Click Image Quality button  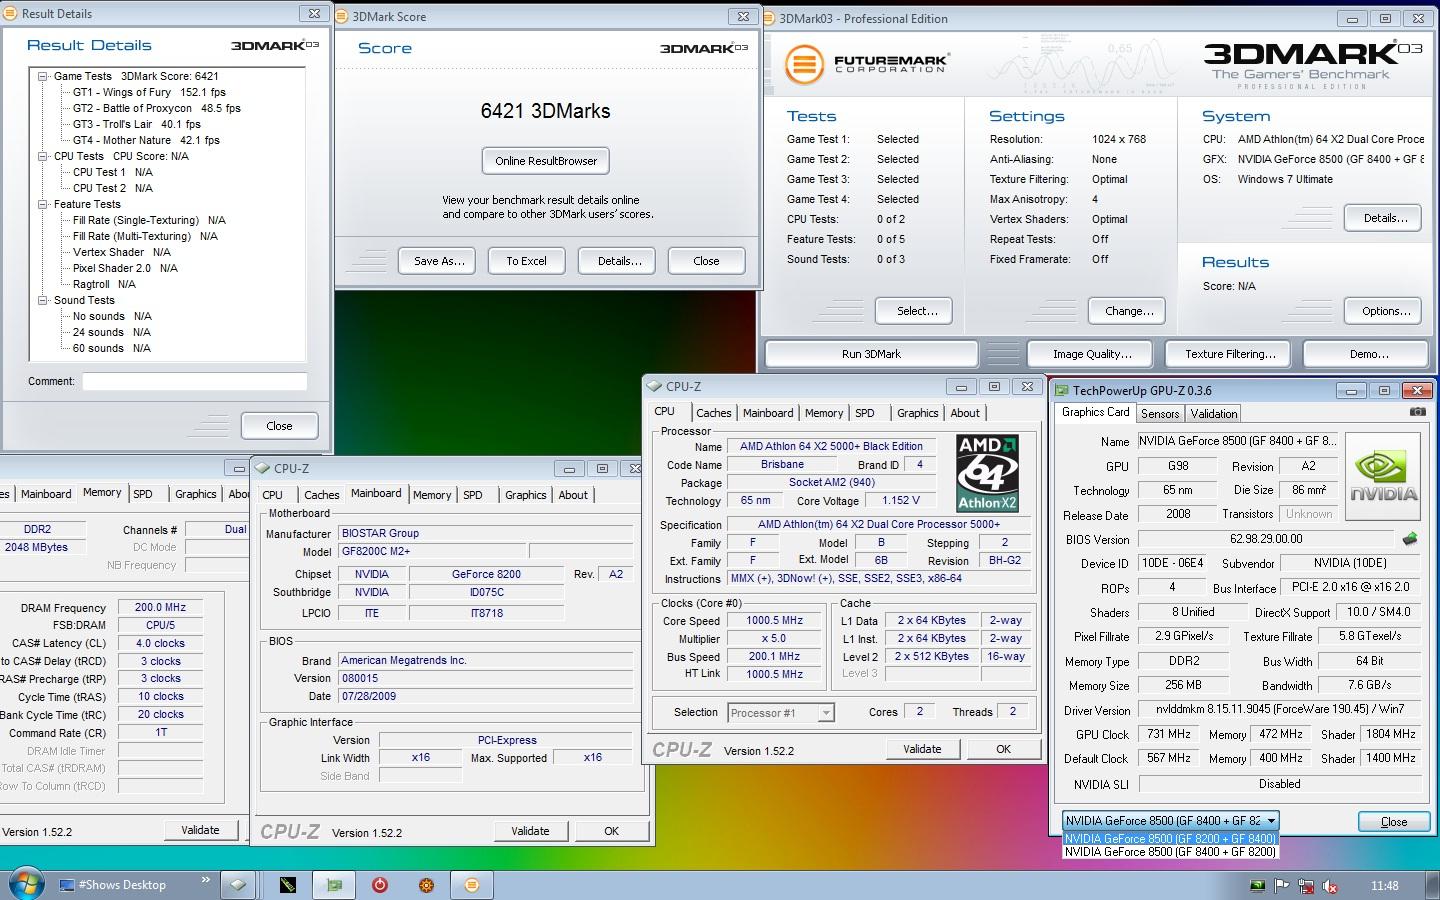click(1092, 354)
